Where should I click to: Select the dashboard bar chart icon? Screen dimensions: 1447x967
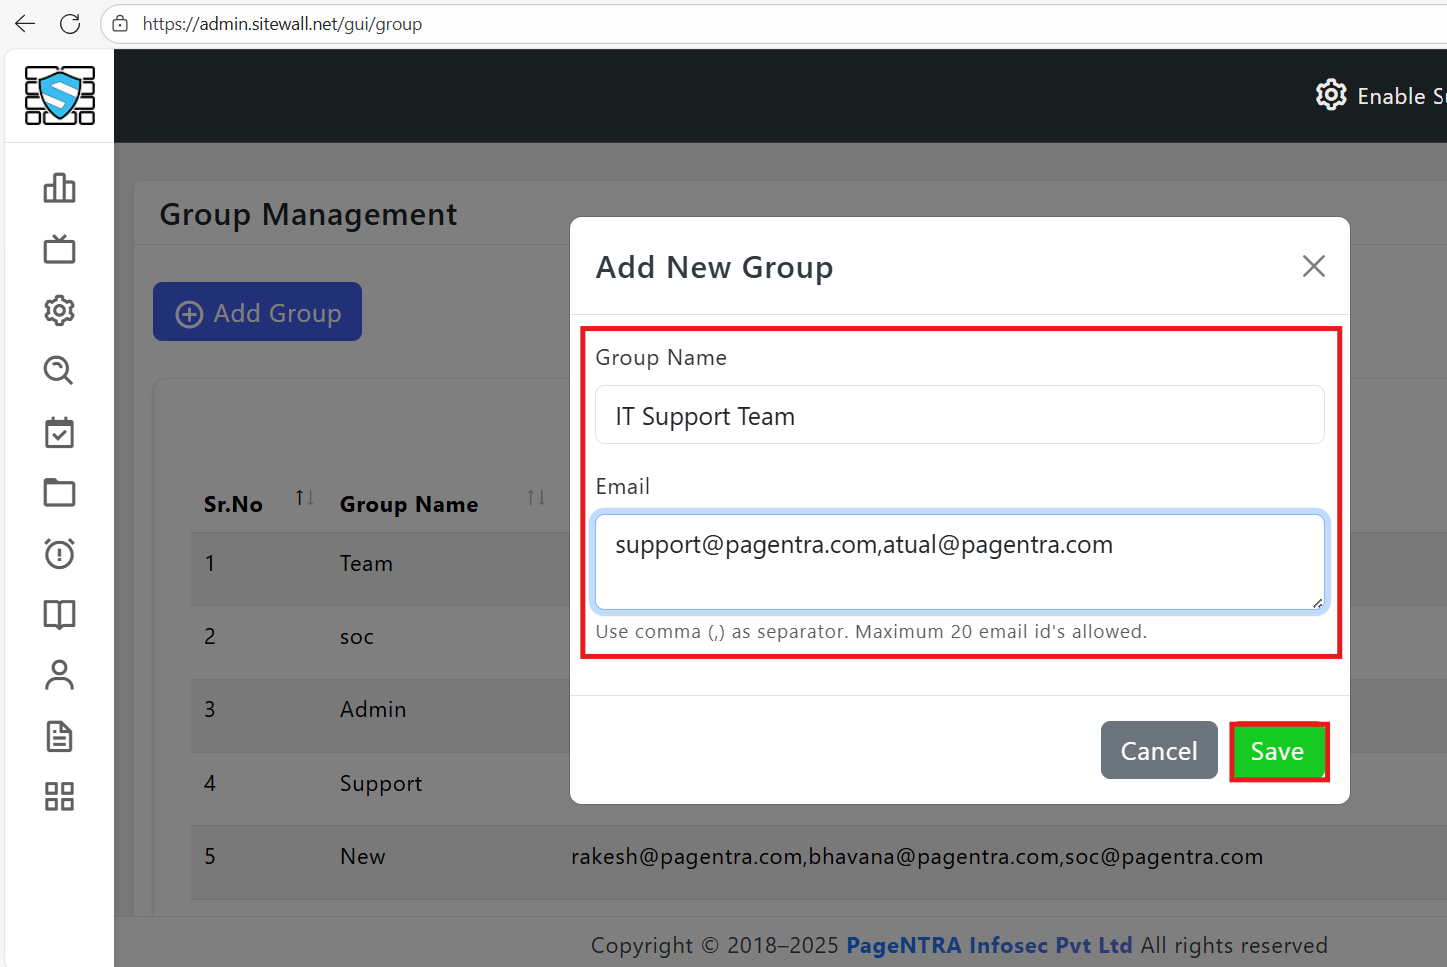59,188
